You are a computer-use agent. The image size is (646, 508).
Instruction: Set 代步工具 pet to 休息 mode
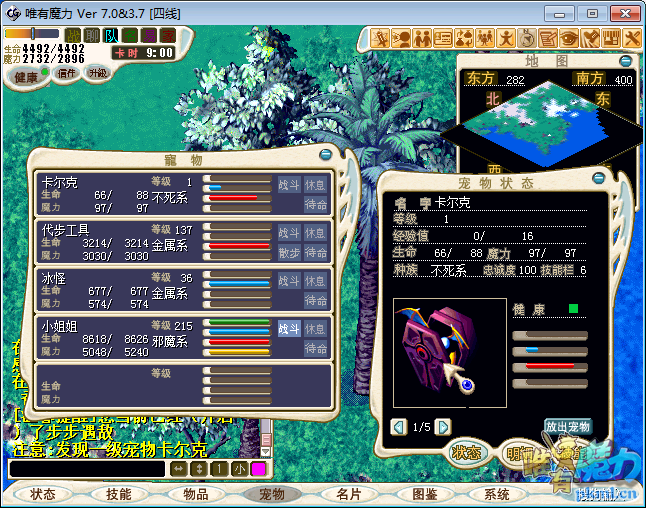point(316,233)
